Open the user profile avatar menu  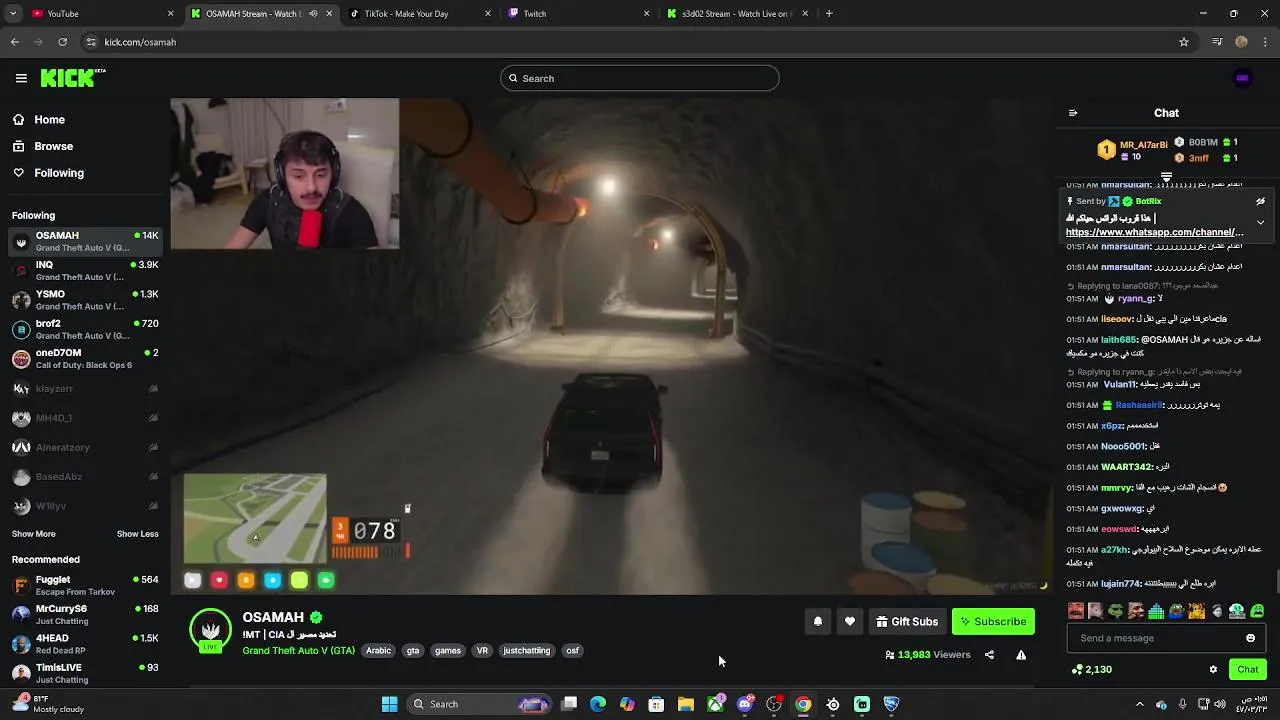(1242, 78)
